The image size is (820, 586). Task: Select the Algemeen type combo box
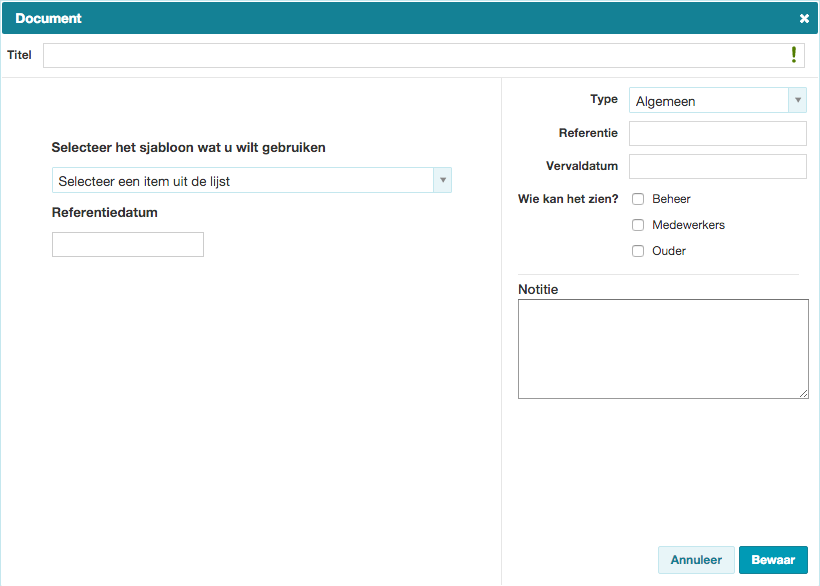click(718, 100)
